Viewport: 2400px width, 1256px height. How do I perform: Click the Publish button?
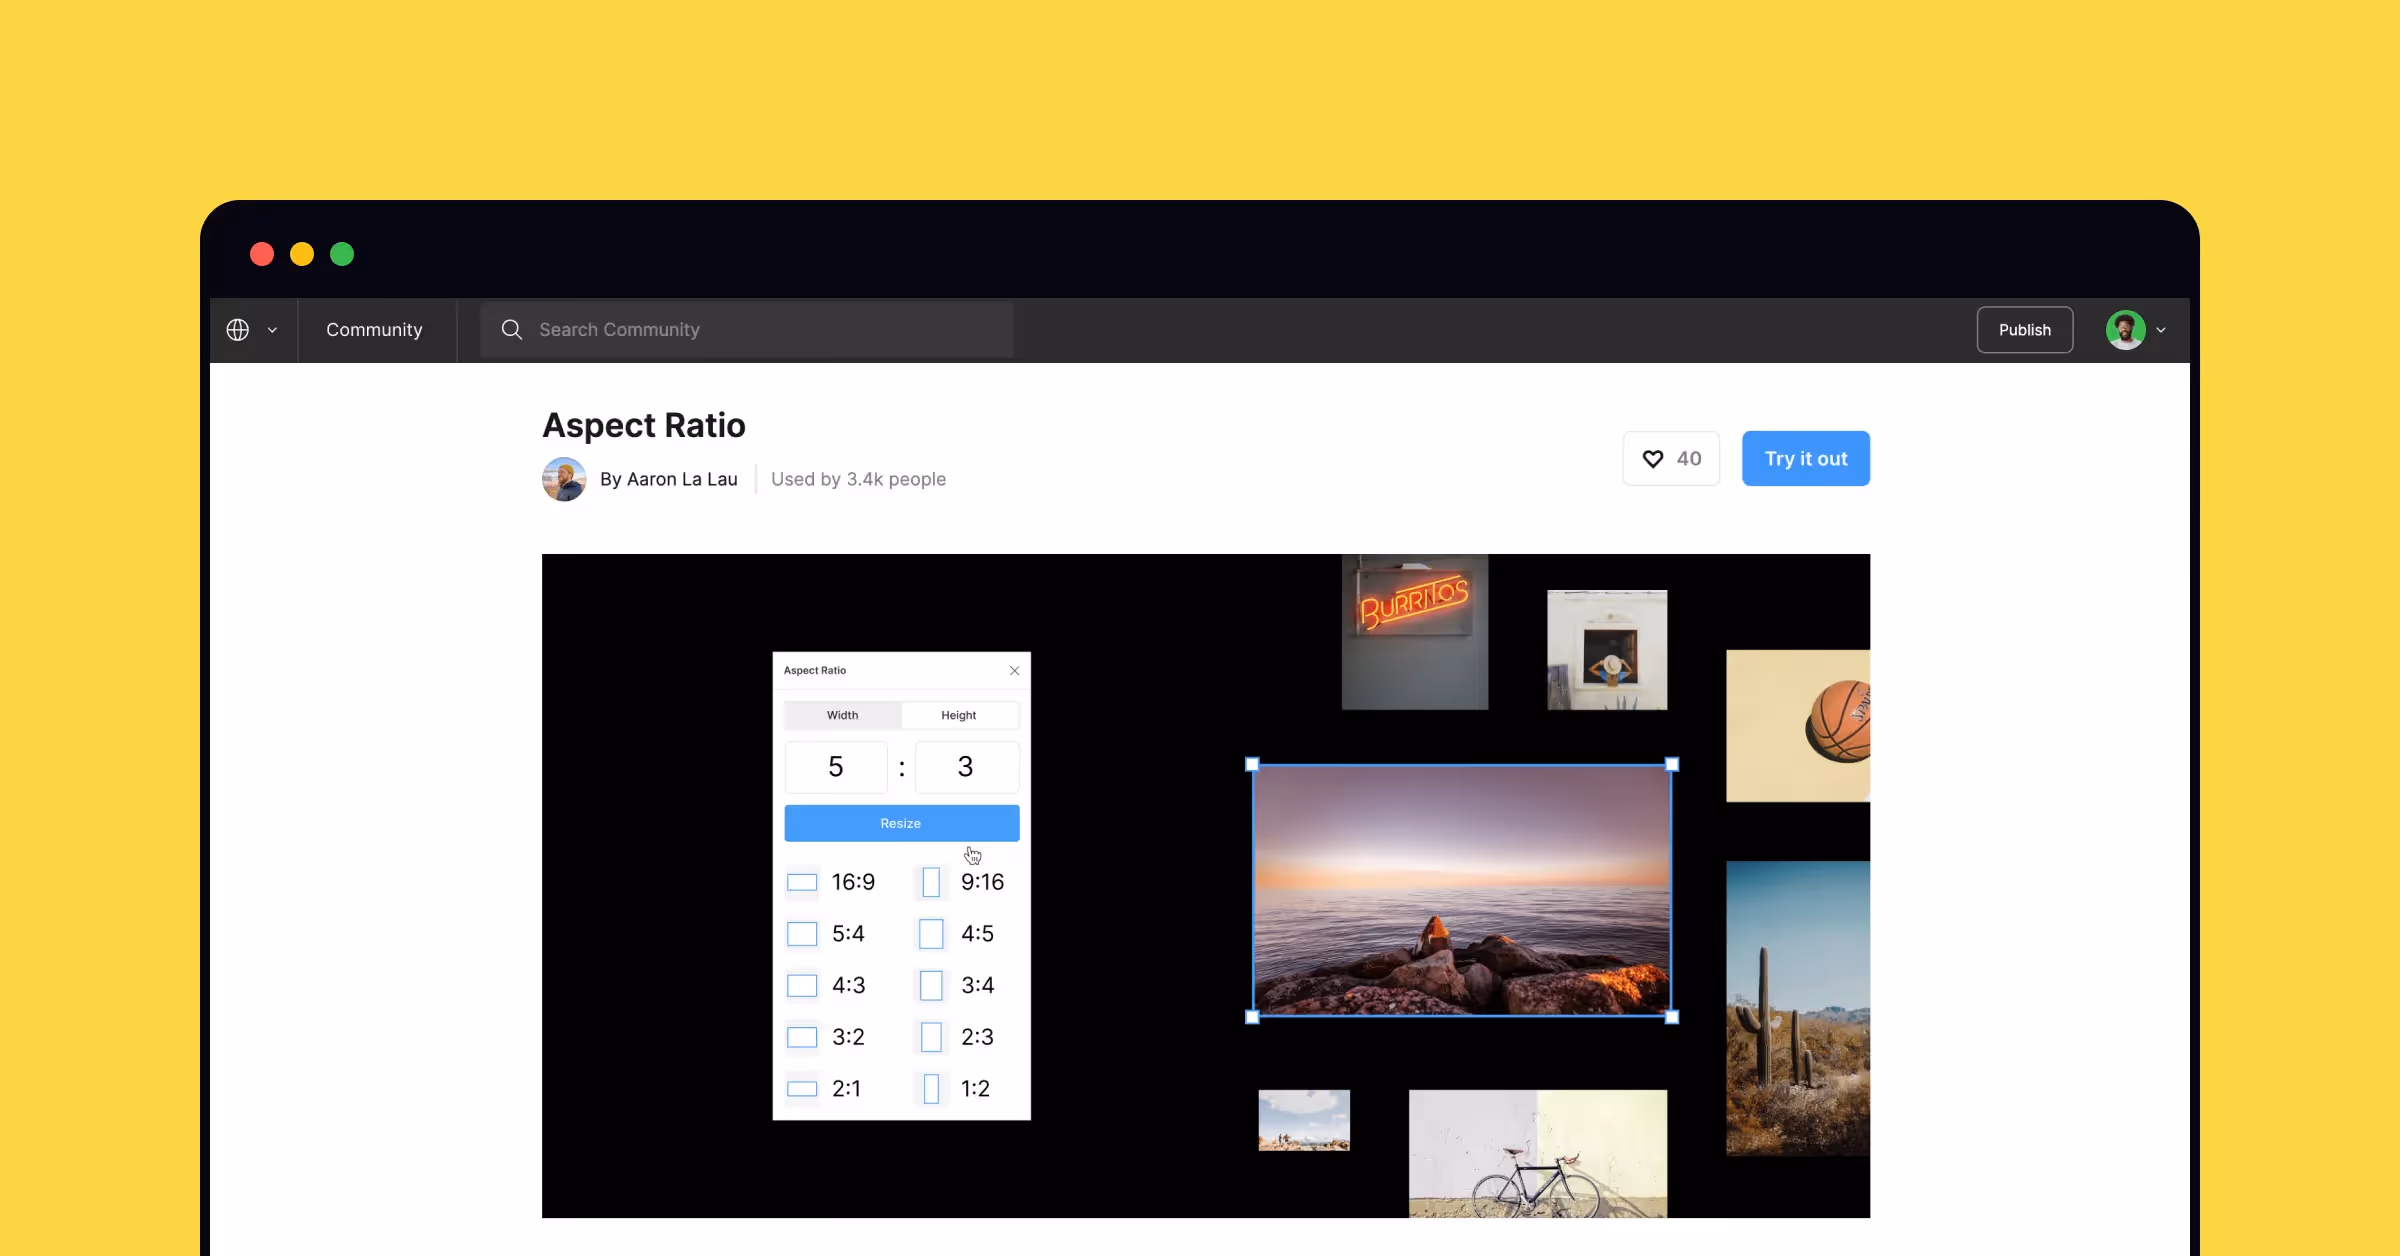click(2024, 329)
